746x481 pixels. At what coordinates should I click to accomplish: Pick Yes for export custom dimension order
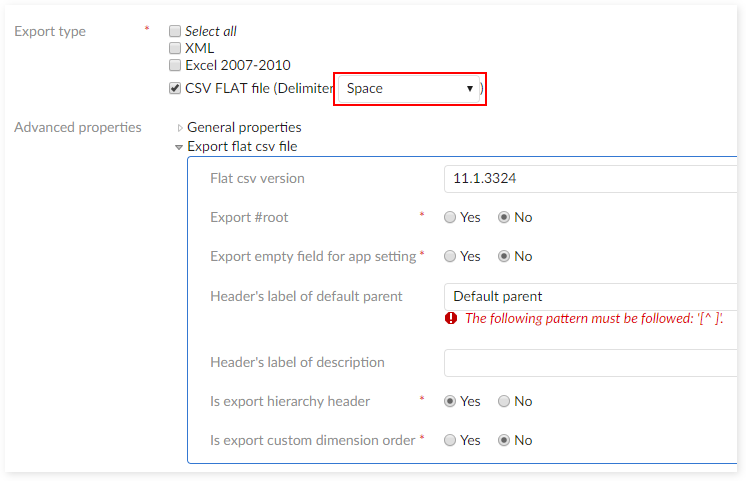[x=450, y=440]
